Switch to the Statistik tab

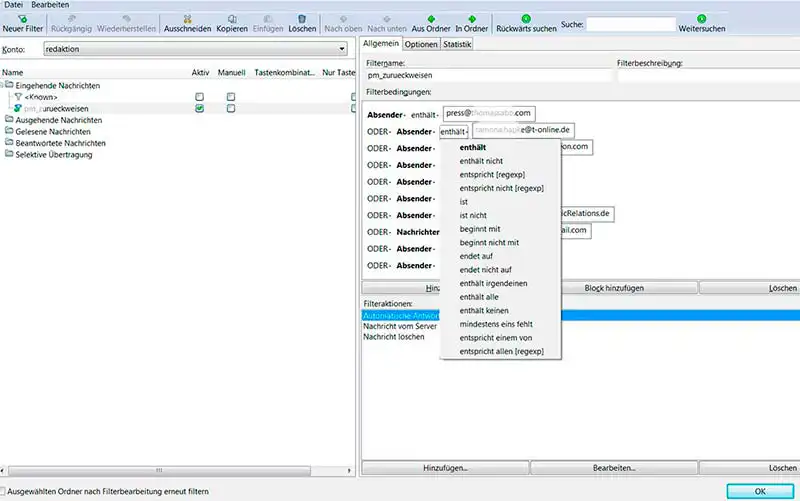point(457,44)
